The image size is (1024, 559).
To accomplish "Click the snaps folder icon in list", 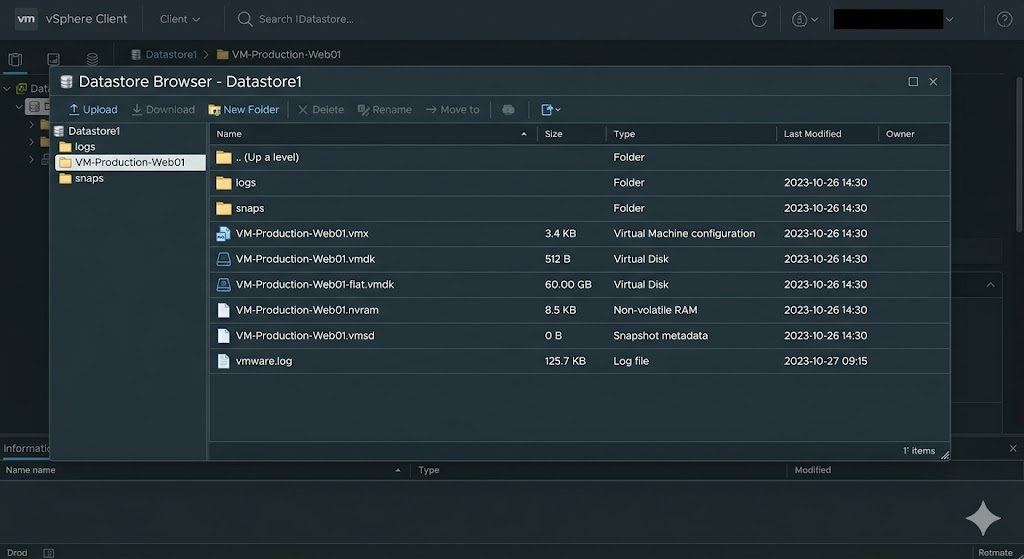I will pos(224,208).
